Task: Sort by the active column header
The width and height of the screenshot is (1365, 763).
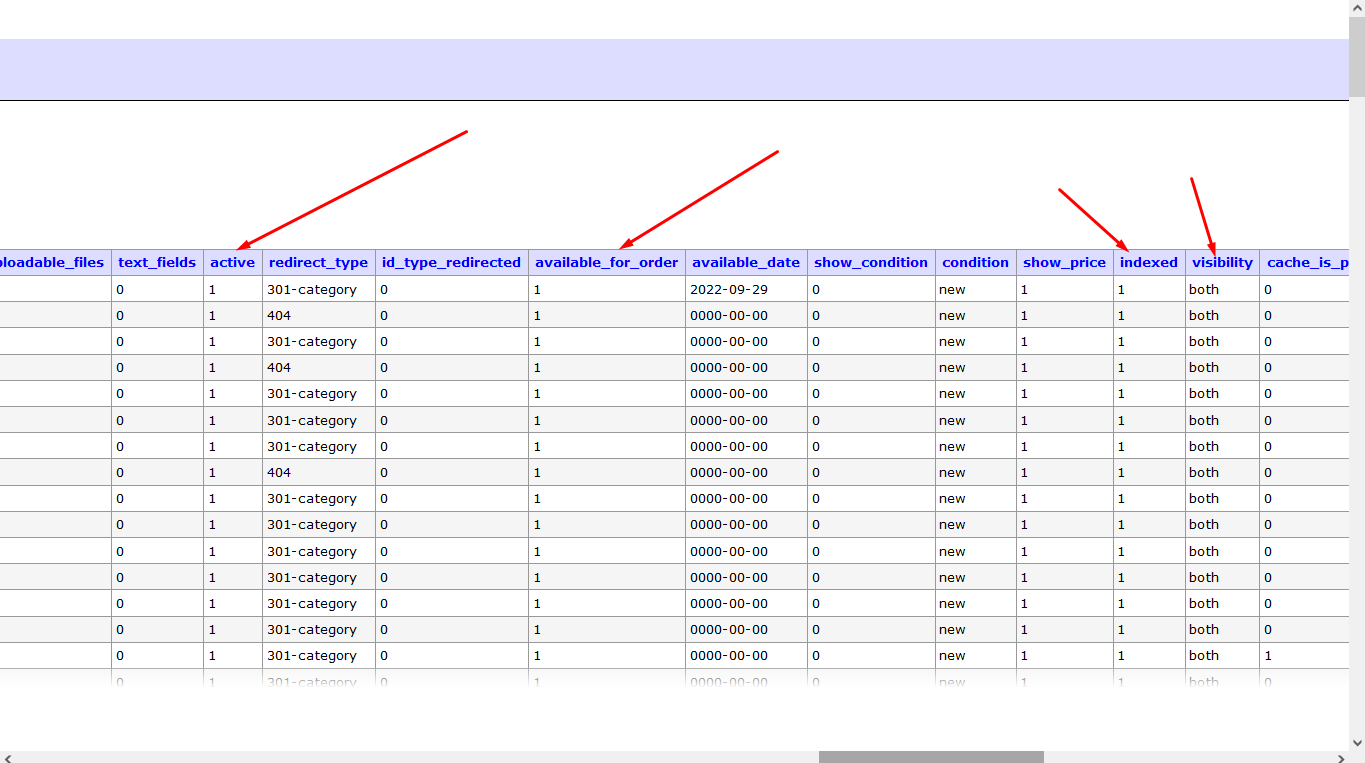Action: [232, 262]
